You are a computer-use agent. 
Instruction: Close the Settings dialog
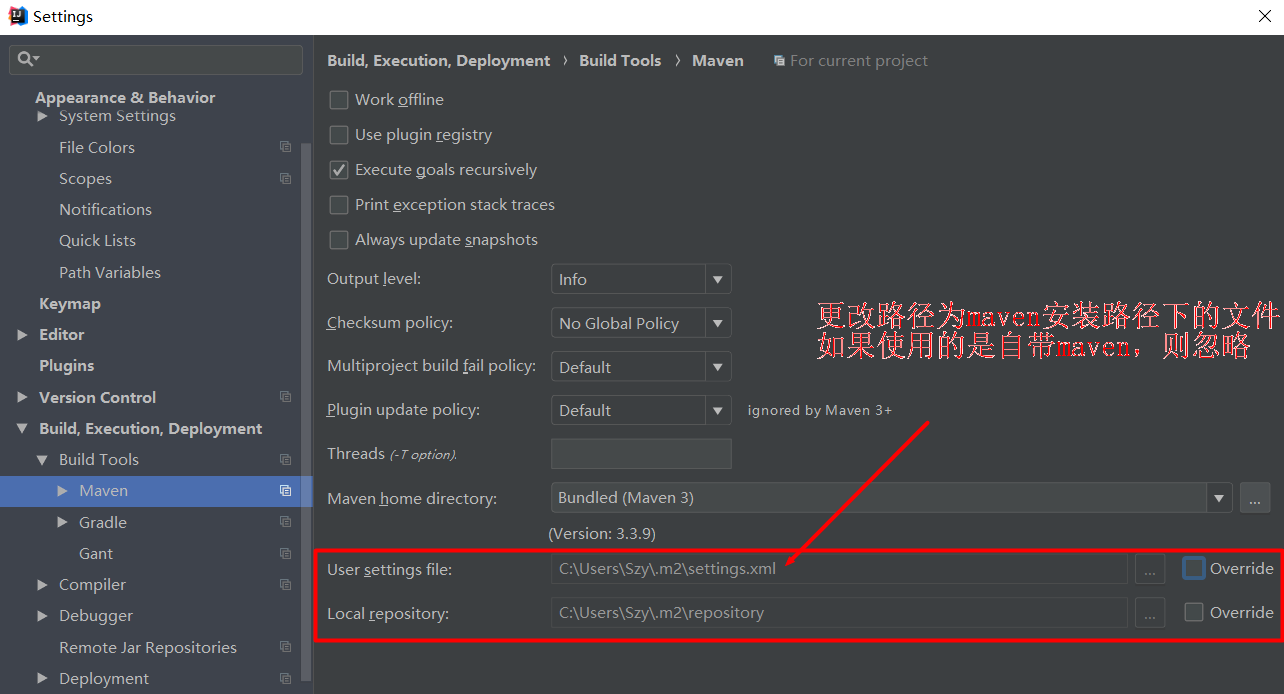click(1264, 16)
